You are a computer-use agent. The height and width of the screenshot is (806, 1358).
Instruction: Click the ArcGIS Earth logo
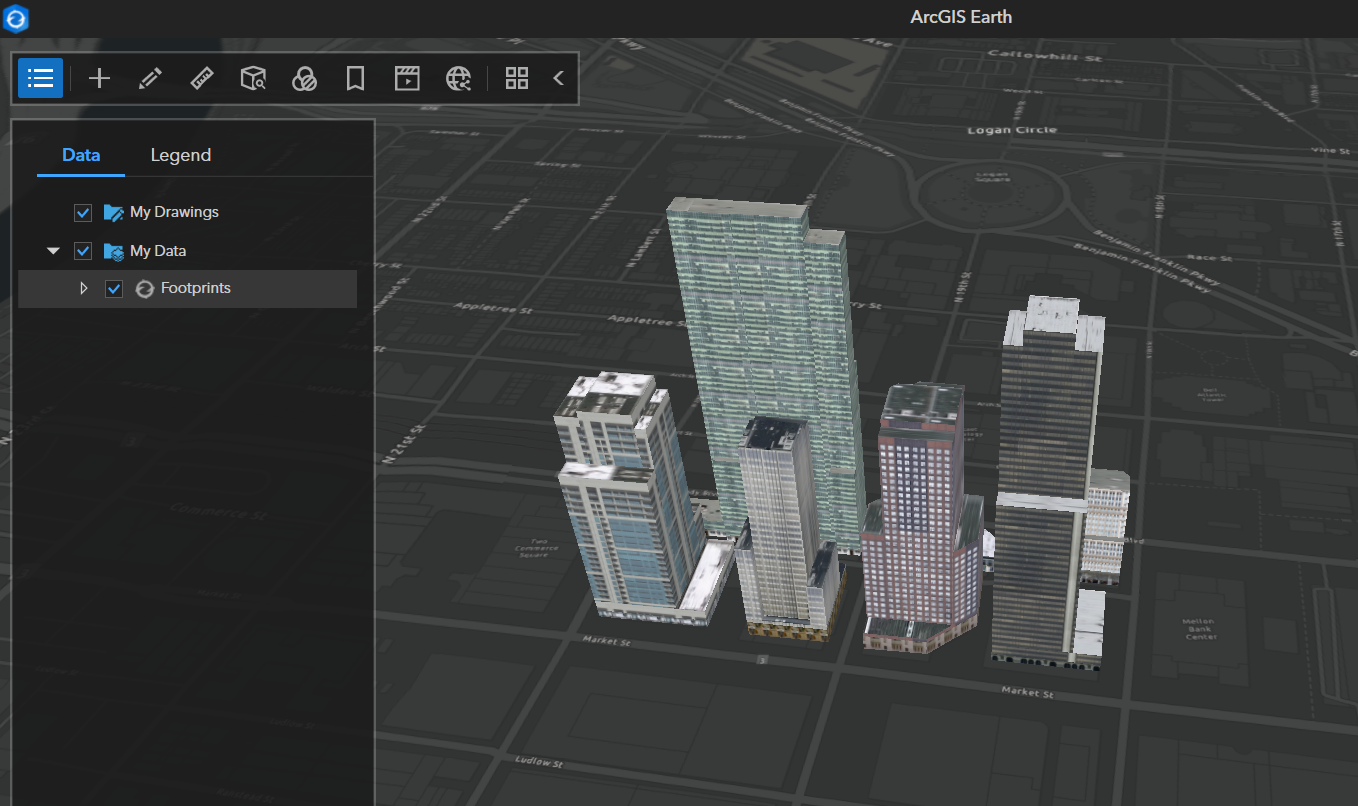point(15,18)
